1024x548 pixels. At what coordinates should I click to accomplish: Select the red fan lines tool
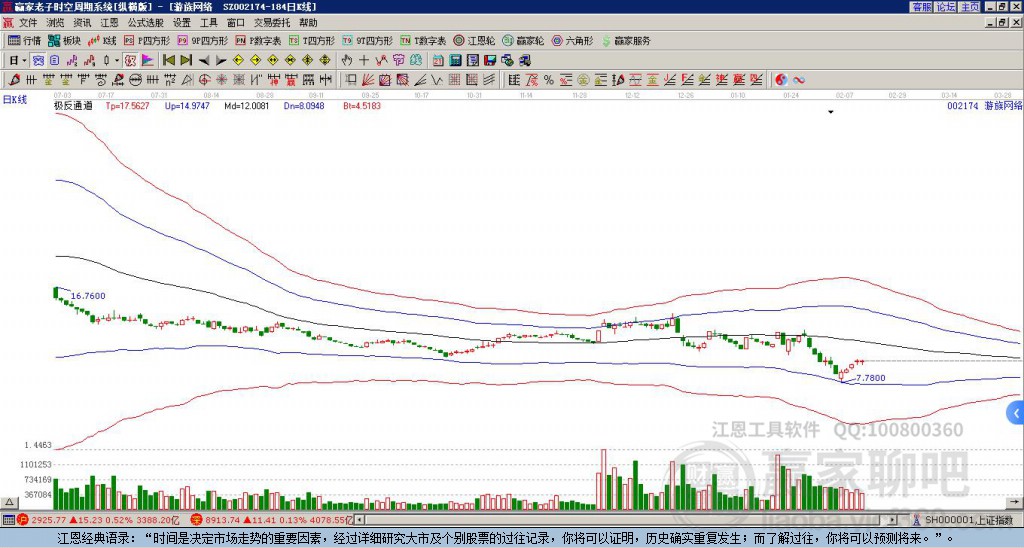tap(368, 80)
